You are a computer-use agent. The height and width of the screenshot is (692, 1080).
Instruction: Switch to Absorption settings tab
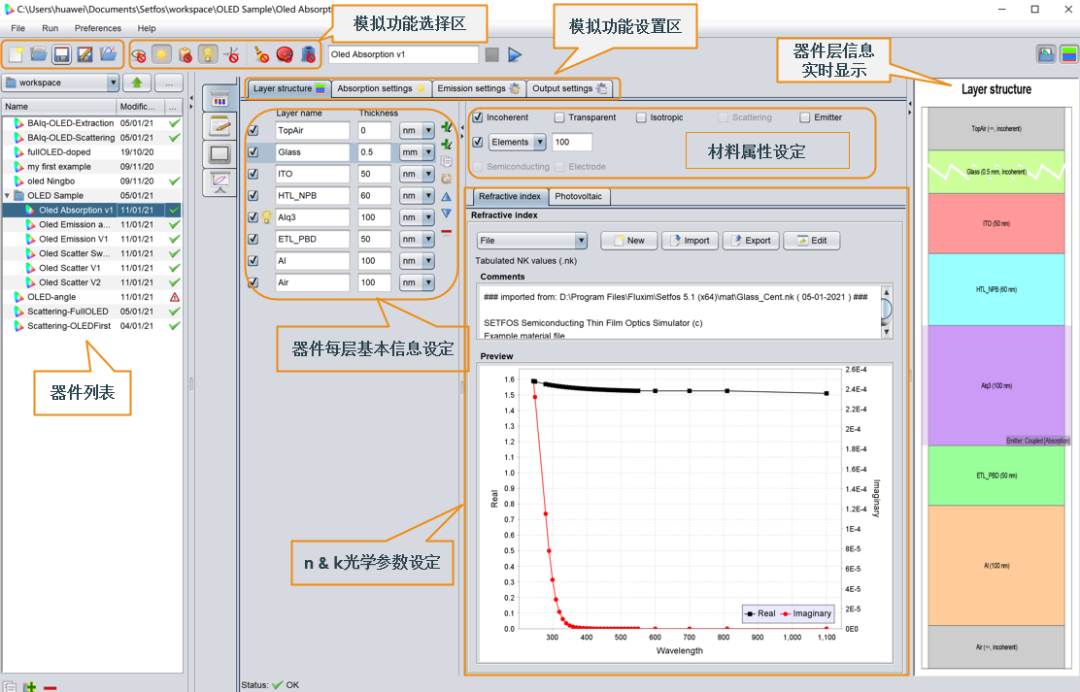click(381, 88)
